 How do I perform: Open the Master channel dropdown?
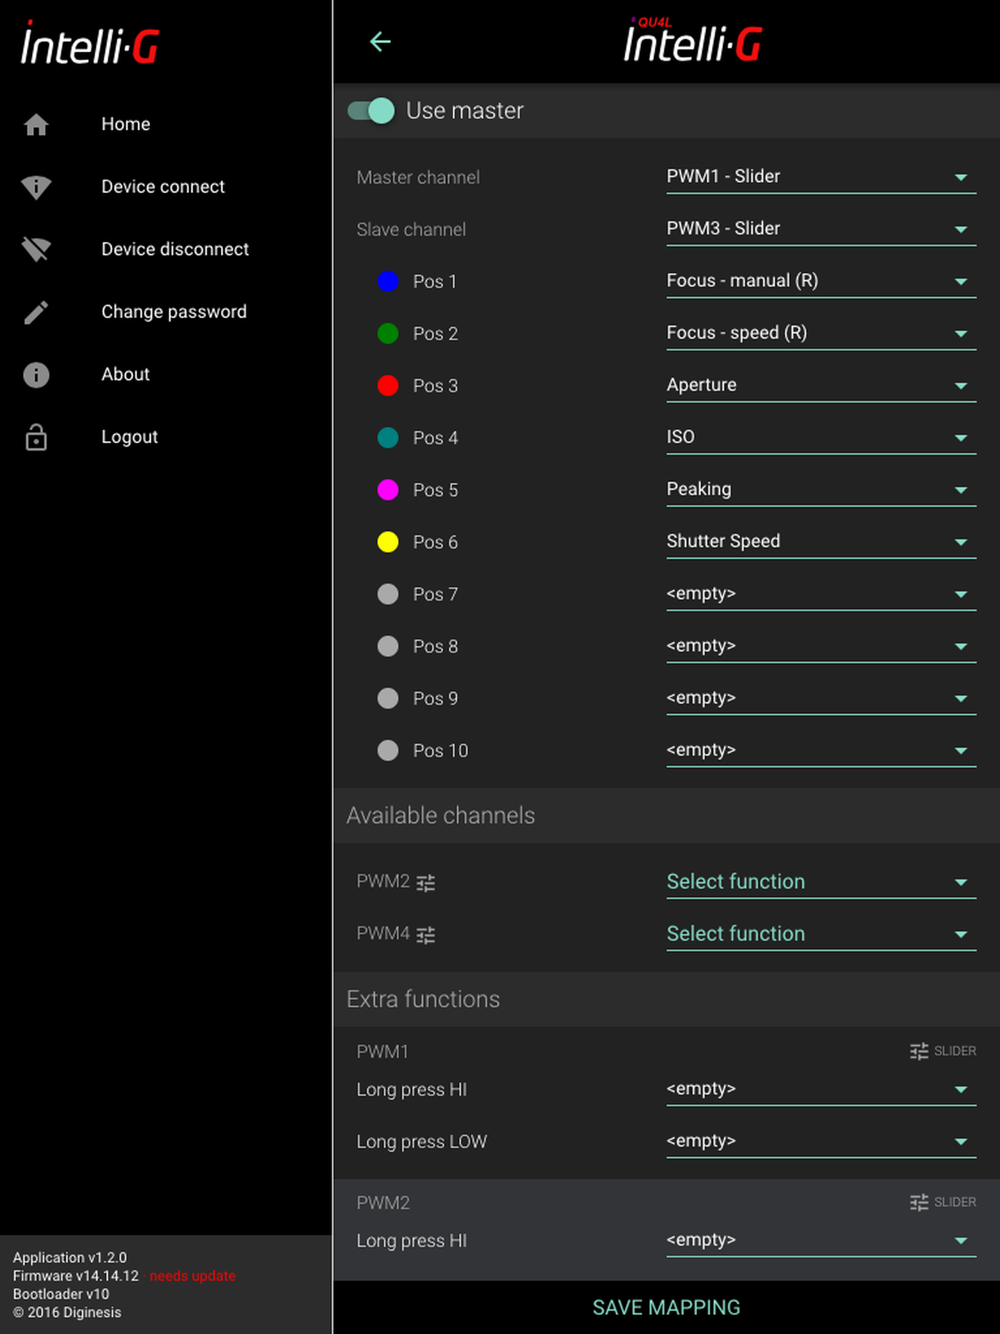(820, 177)
